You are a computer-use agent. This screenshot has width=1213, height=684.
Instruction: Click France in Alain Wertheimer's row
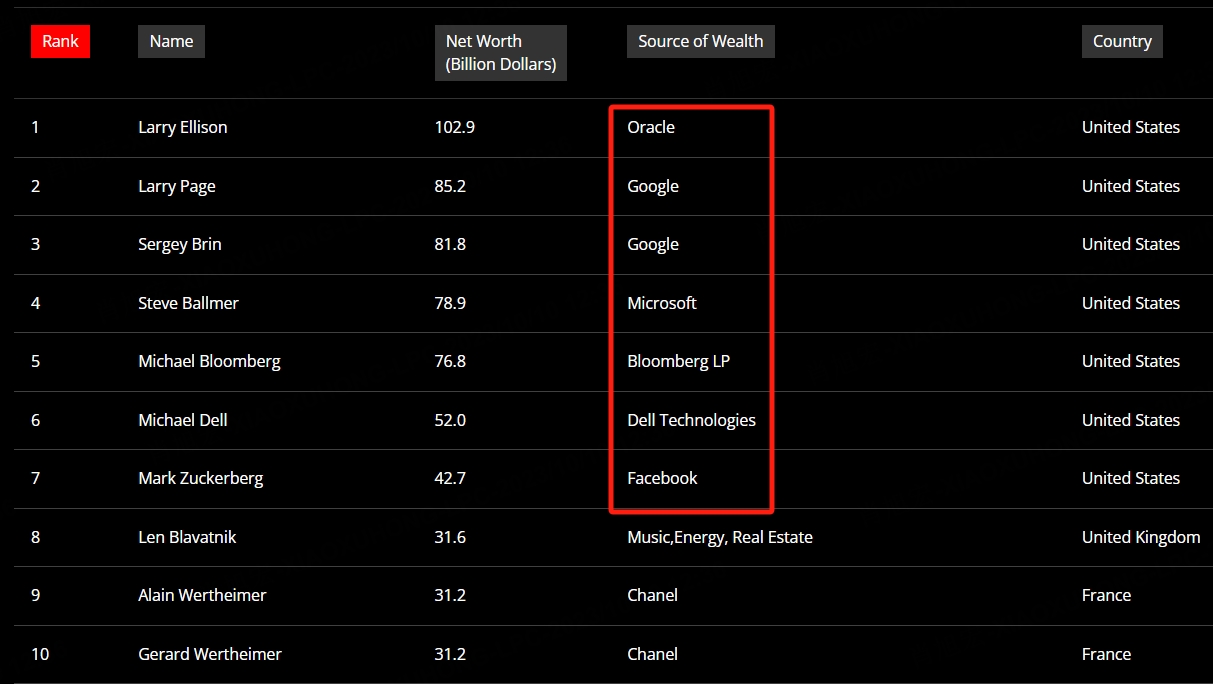click(x=1106, y=595)
